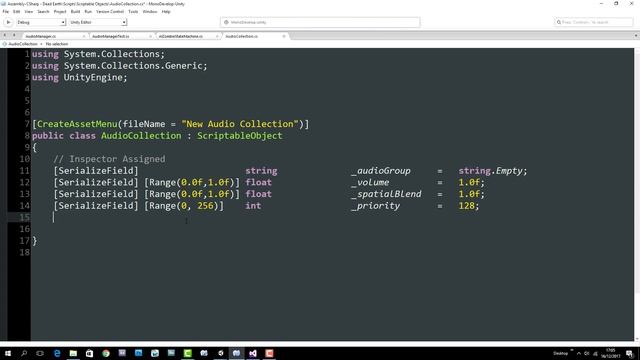Click the _spatialBlend field name
Viewport: 640px width, 360px height.
coord(386,194)
